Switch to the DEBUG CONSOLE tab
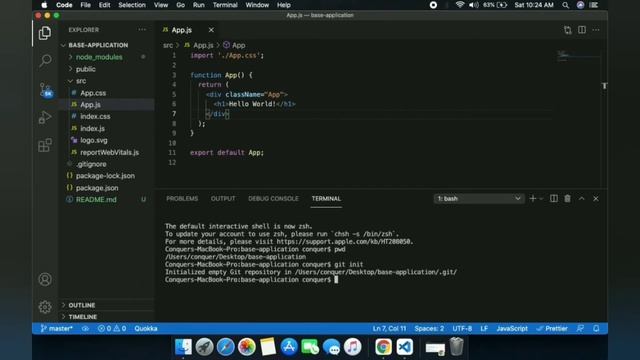The width and height of the screenshot is (640, 360). coord(273,198)
